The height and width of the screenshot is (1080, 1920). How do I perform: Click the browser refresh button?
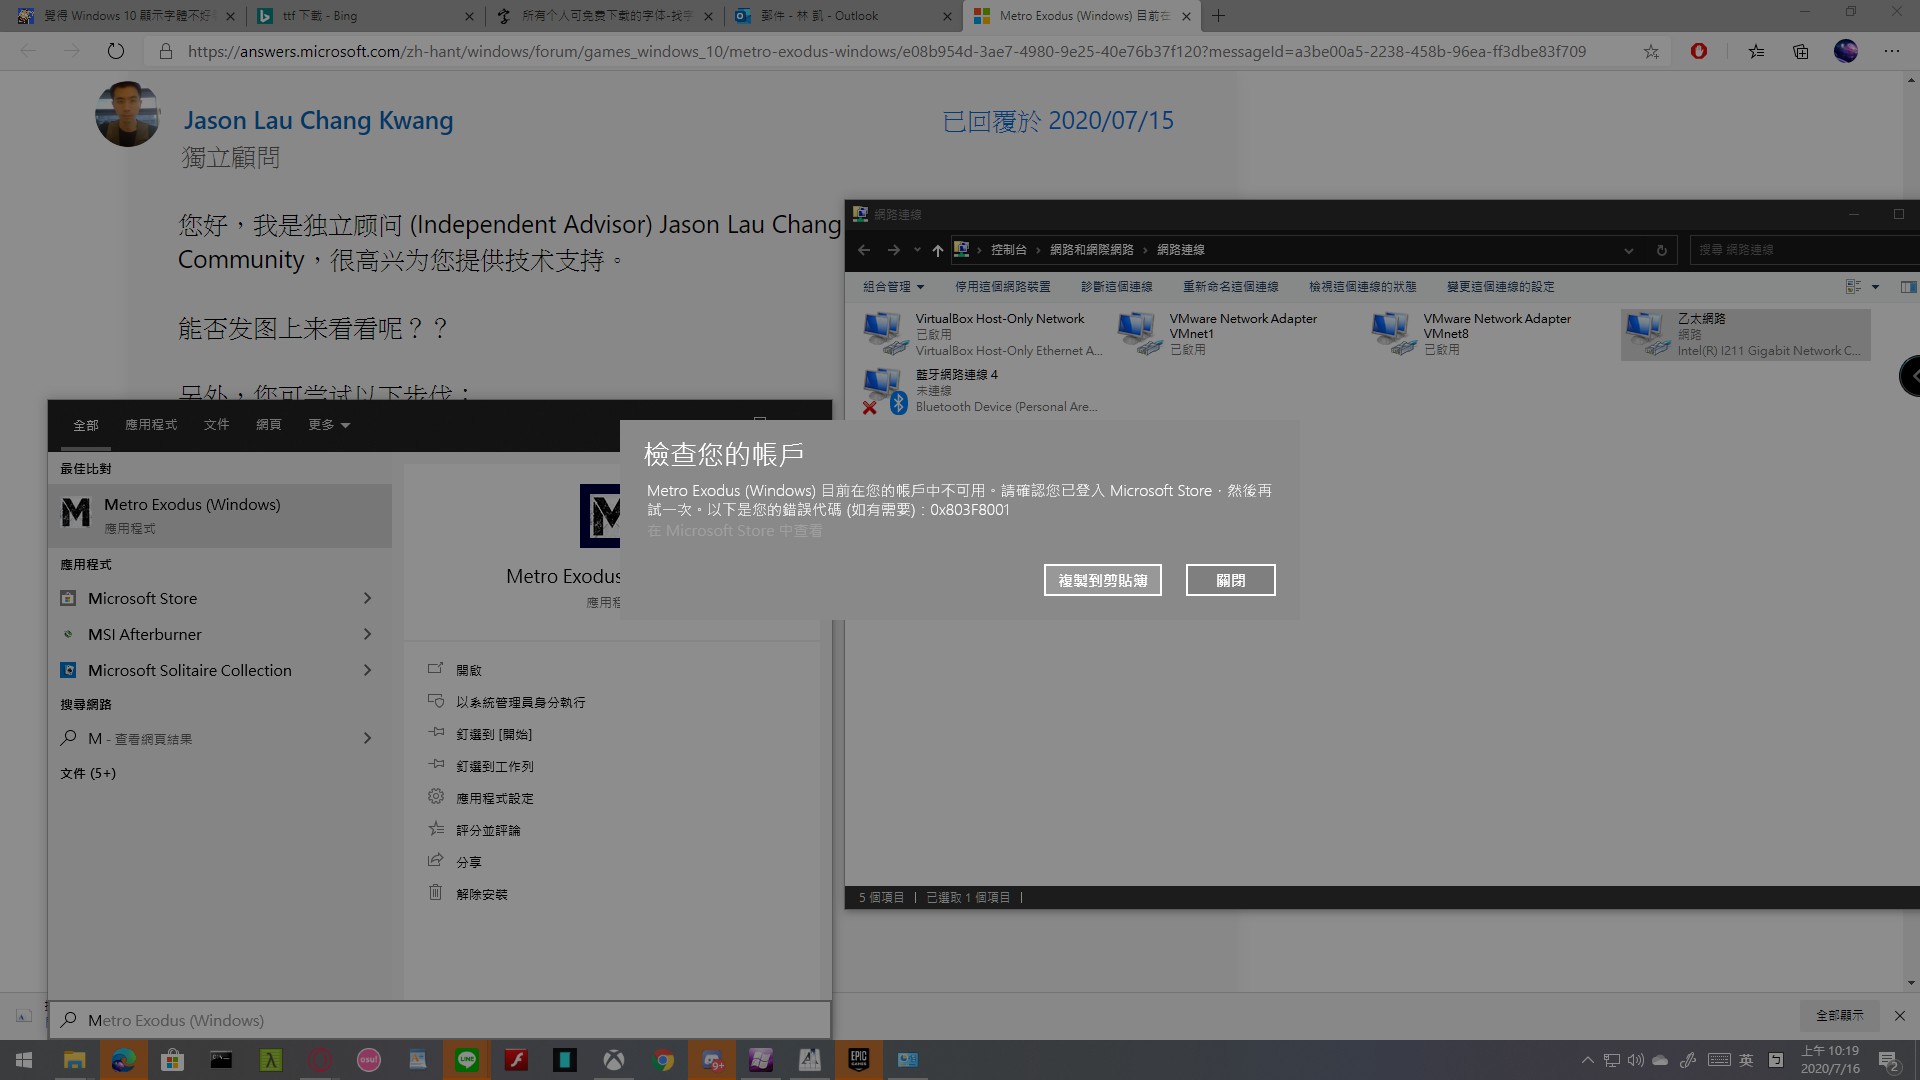(x=116, y=51)
